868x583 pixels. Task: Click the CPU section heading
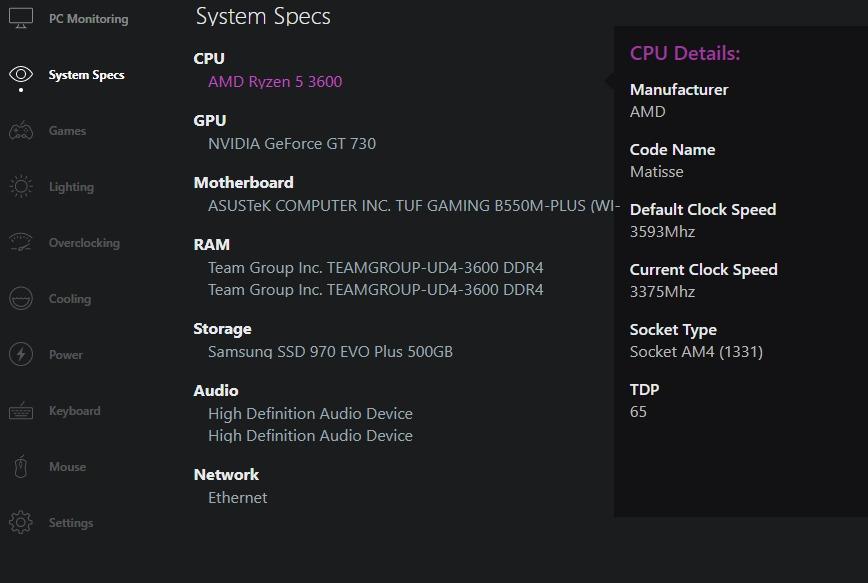[209, 59]
